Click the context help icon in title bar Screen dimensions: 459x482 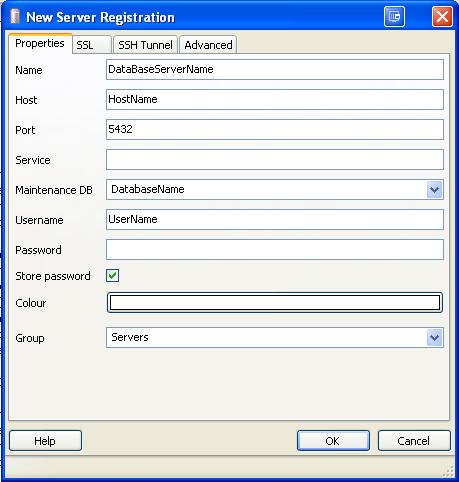(x=394, y=16)
